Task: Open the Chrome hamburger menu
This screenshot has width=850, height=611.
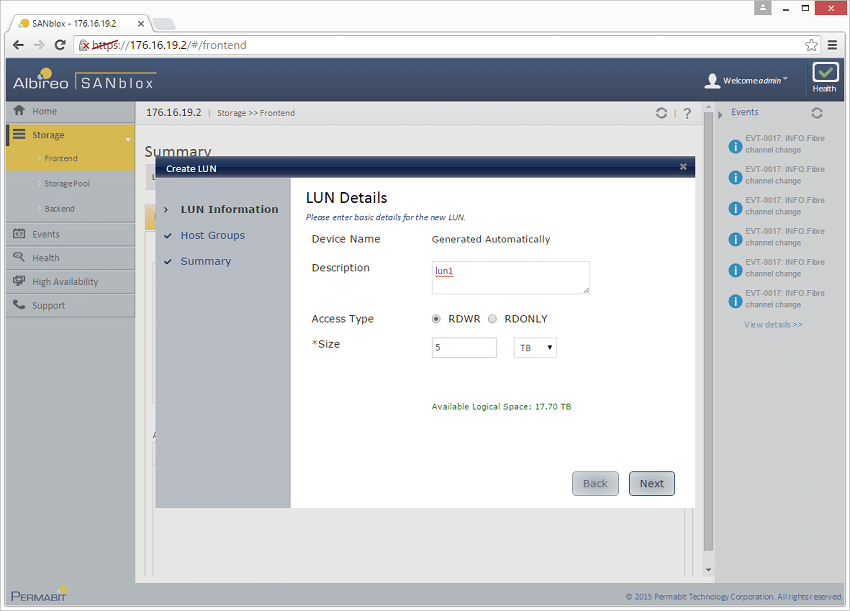Action: click(x=833, y=45)
